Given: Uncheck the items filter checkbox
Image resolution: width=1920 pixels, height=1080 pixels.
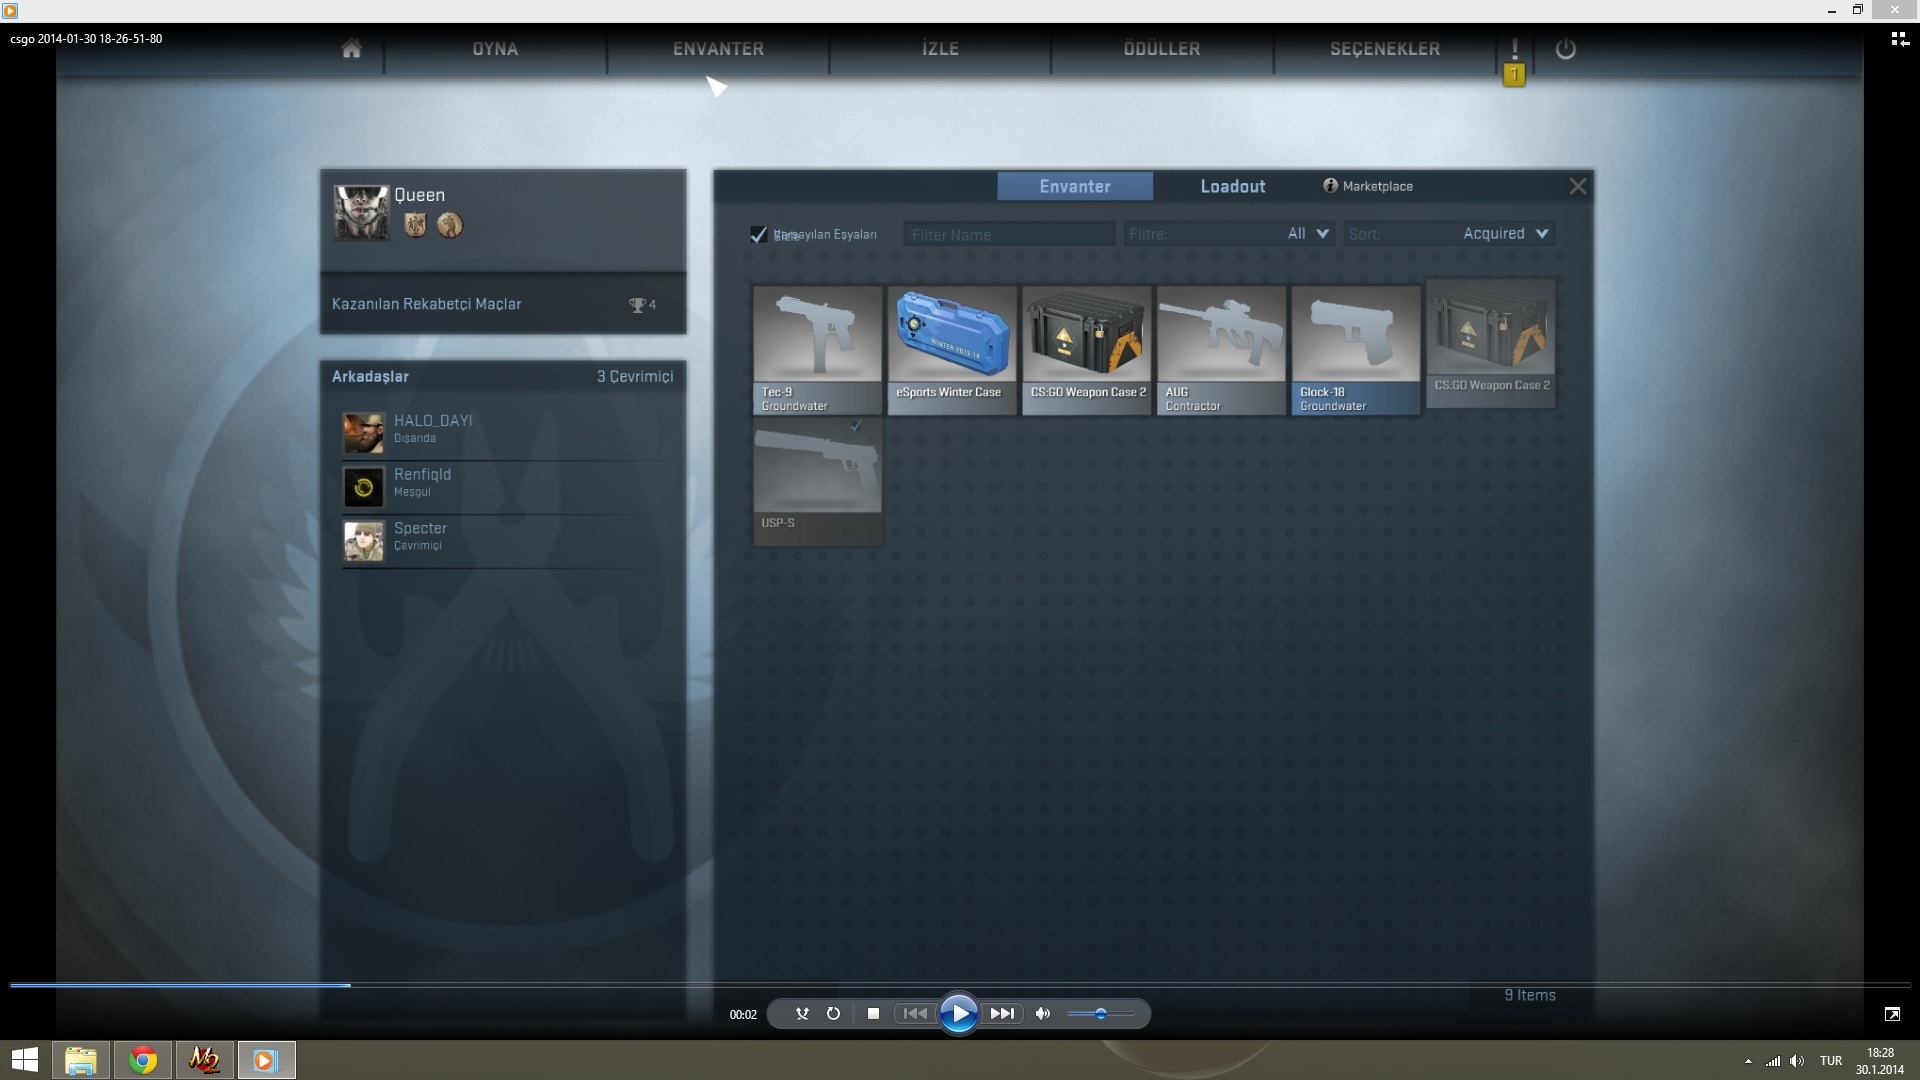Looking at the screenshot, I should 759,234.
